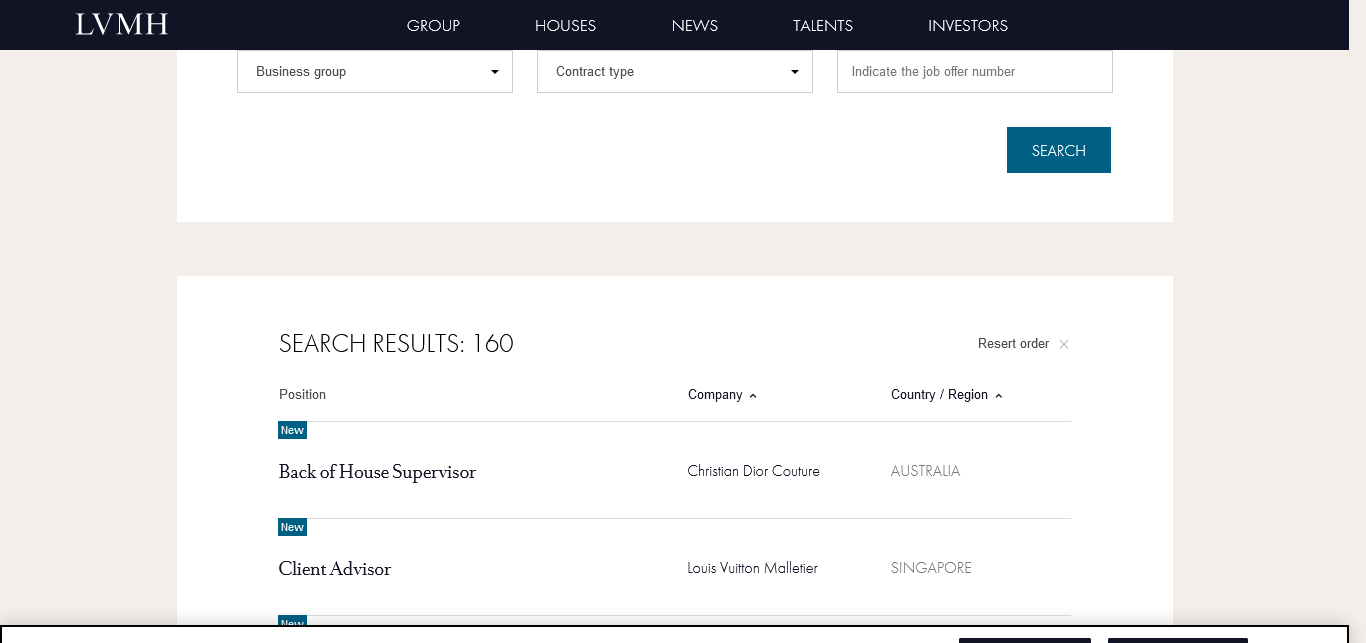Click the X icon beside Reset order

coord(1064,344)
